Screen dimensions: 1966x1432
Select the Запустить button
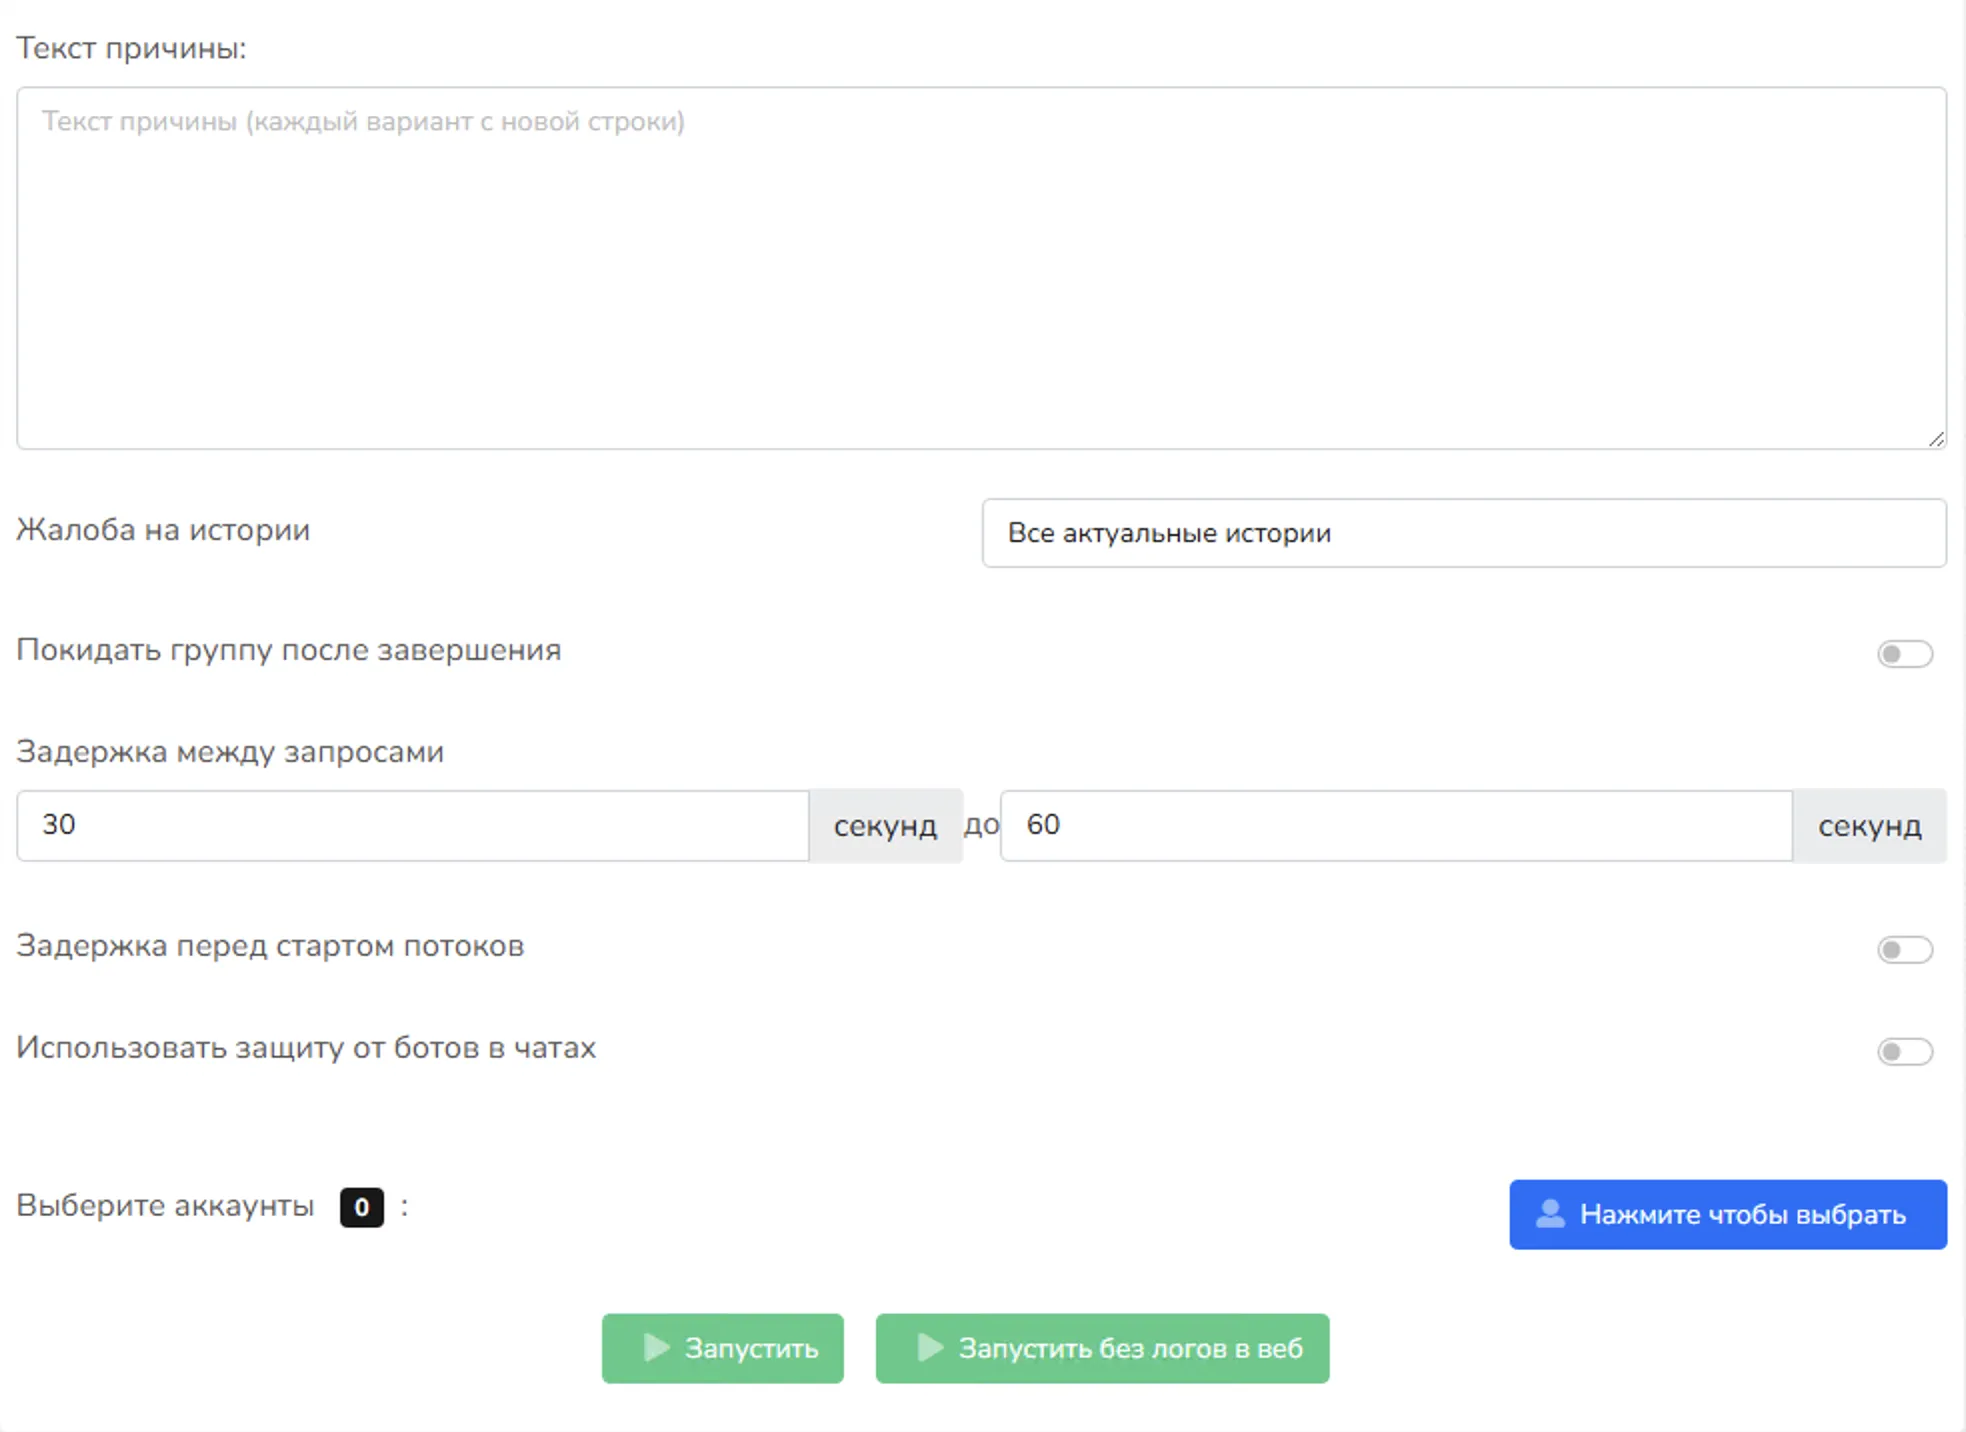click(722, 1347)
